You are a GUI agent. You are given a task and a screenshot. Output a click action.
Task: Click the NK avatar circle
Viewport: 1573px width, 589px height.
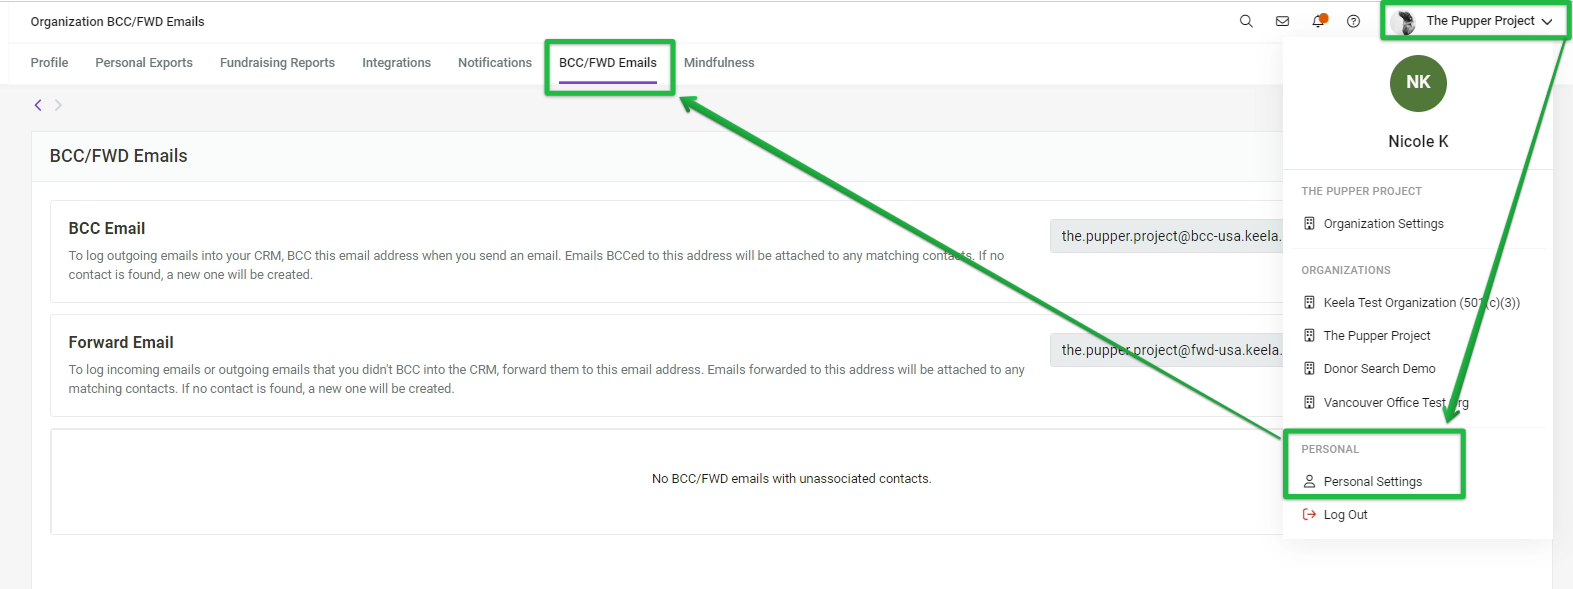(x=1418, y=83)
